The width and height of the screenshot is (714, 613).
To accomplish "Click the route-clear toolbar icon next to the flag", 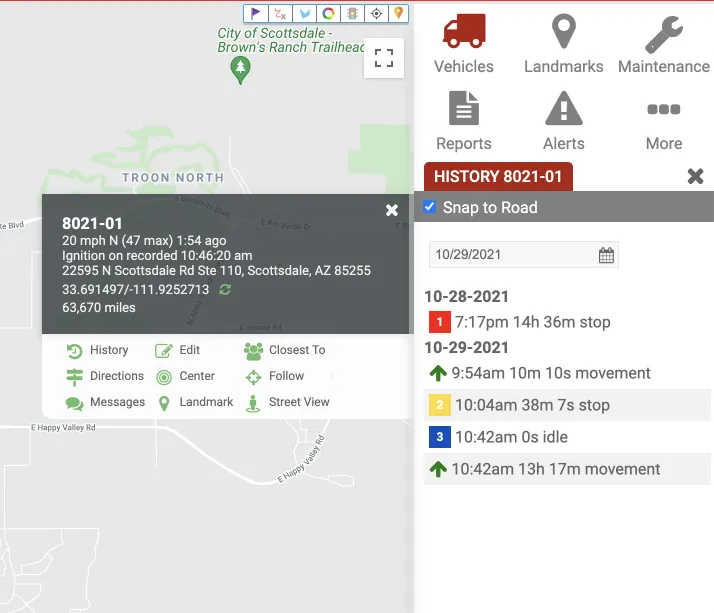I will tap(280, 14).
